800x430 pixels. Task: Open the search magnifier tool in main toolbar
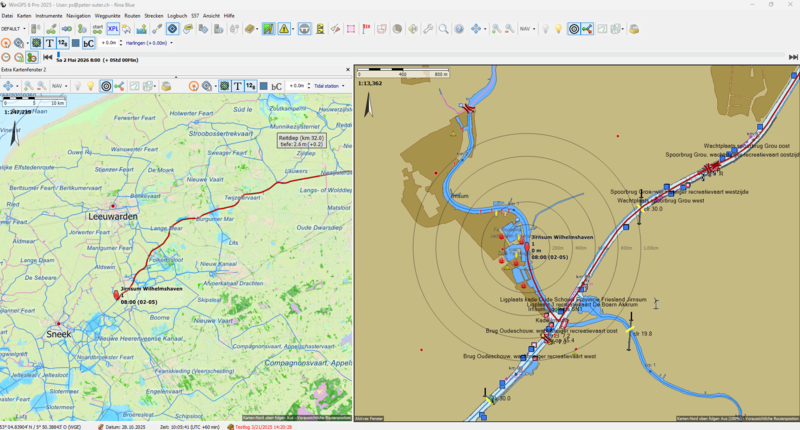443,29
